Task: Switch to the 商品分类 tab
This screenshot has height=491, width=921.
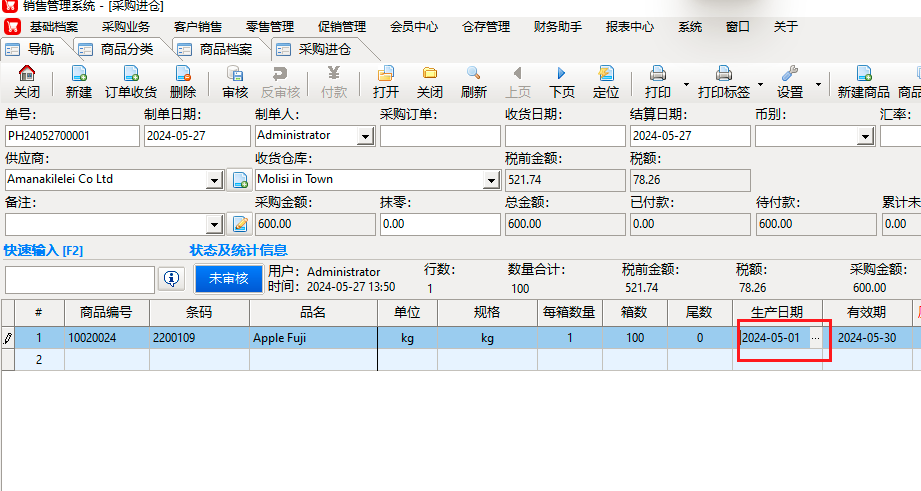Action: (122, 49)
